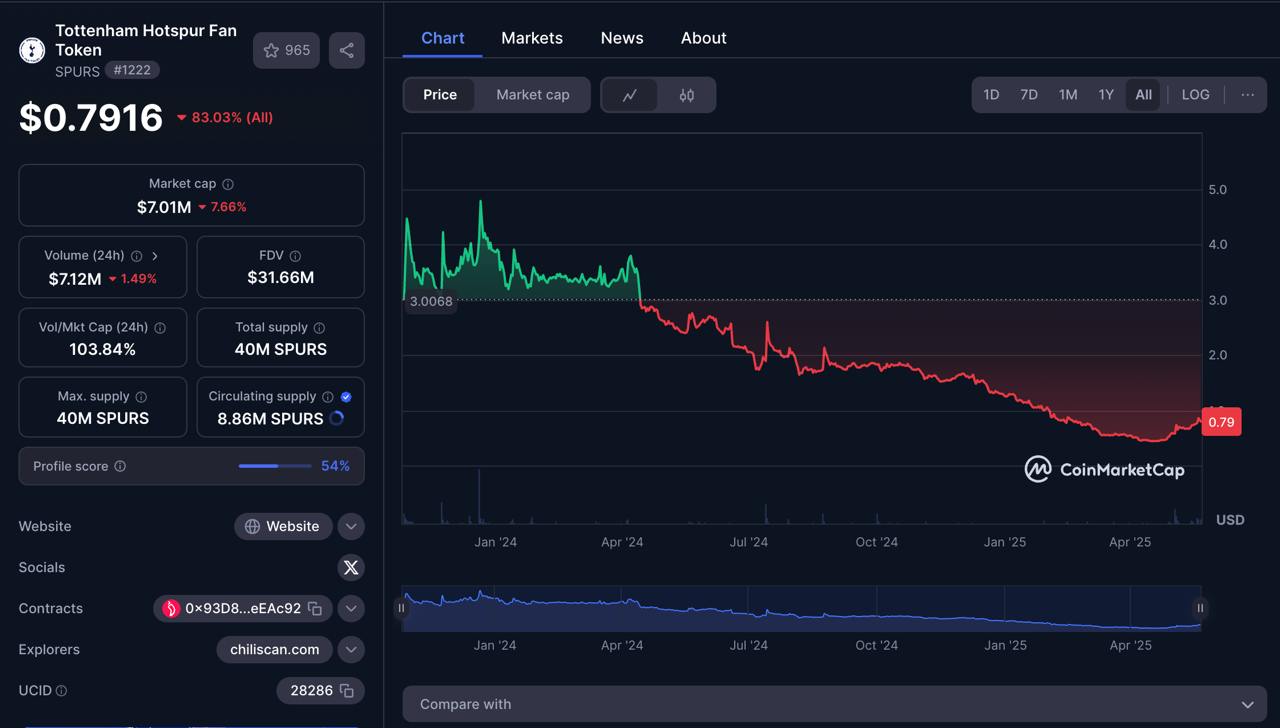1280x728 pixels.
Task: Click Max. supply info icon
Action: (141, 397)
